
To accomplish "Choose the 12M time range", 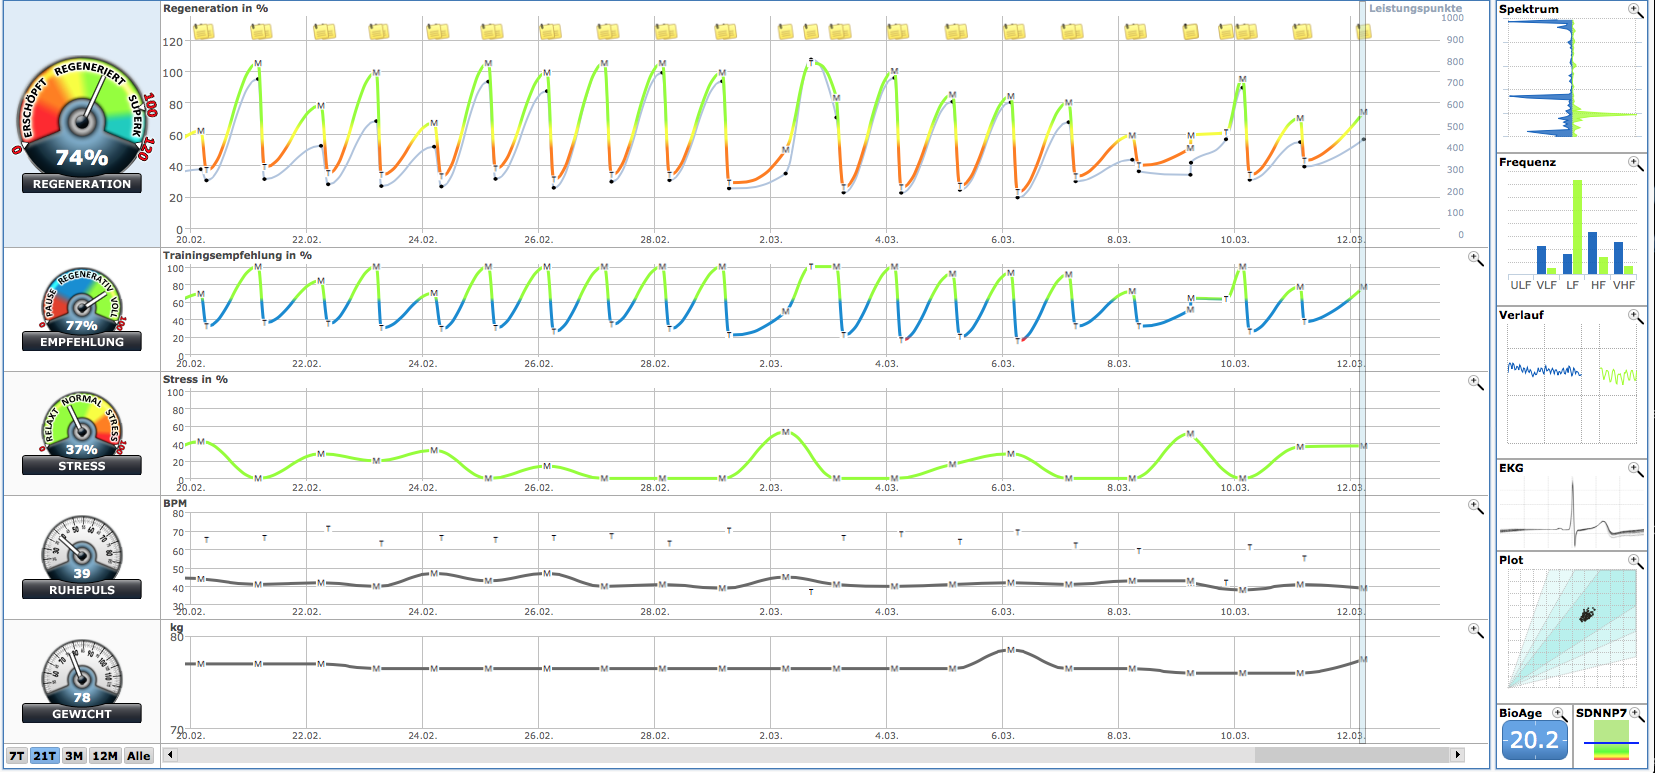I will (x=105, y=756).
